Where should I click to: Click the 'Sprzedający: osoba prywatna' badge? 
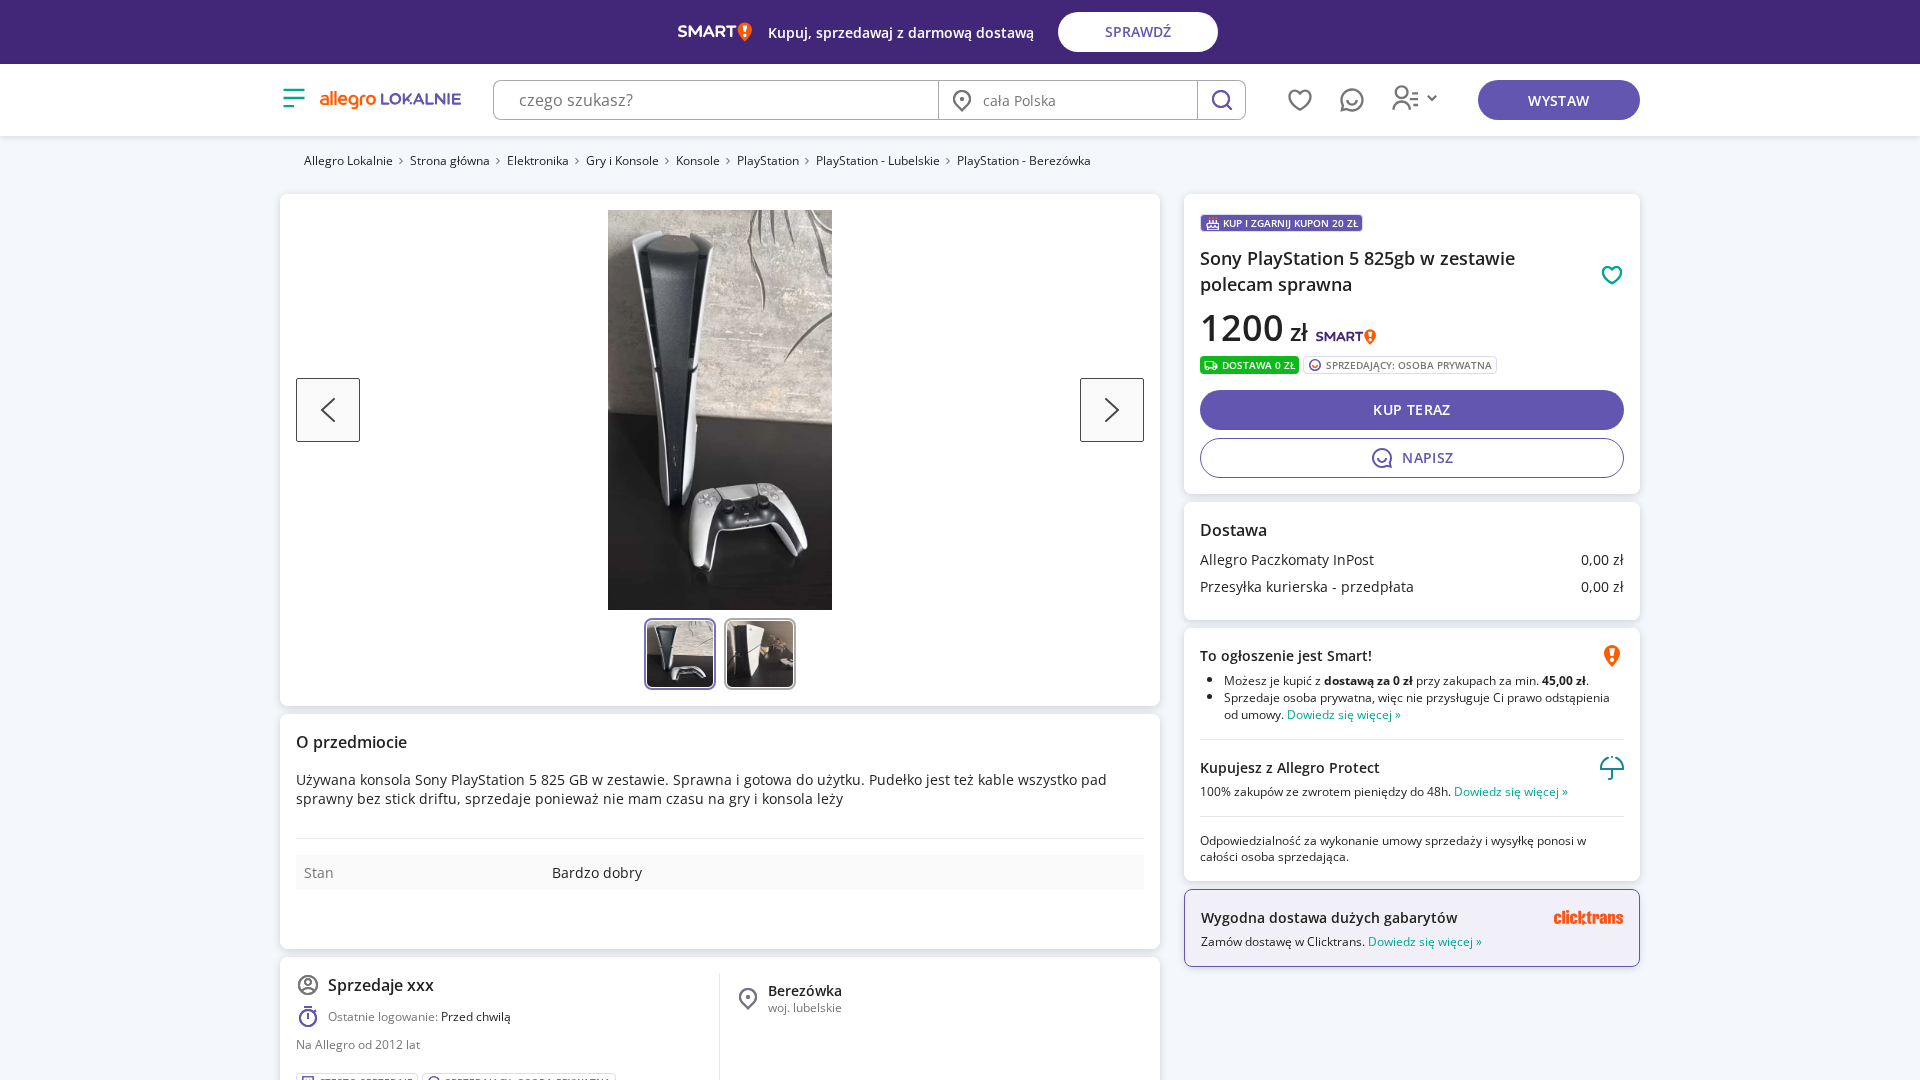pos(1399,365)
